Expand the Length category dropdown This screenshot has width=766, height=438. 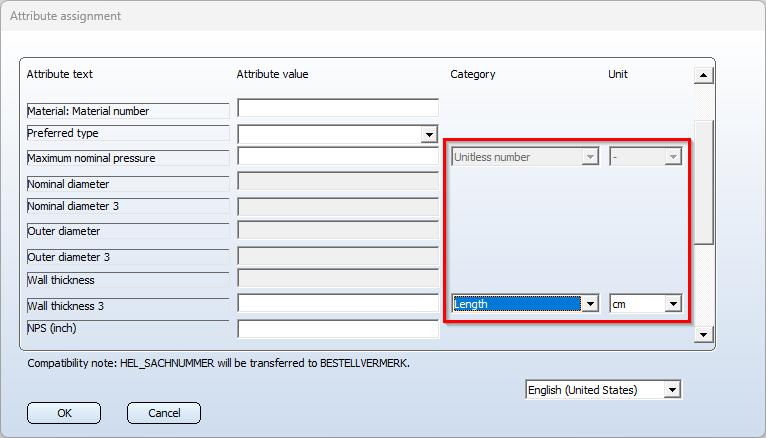590,304
